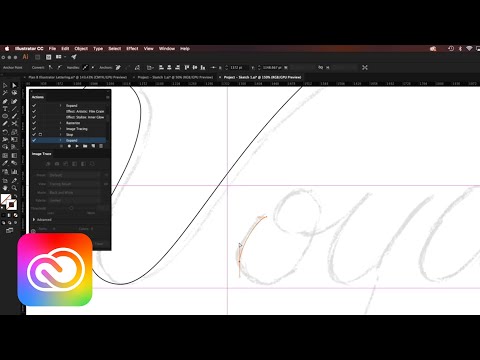Click the Y coordinate input field
The height and width of the screenshot is (360, 480).
pos(272,67)
